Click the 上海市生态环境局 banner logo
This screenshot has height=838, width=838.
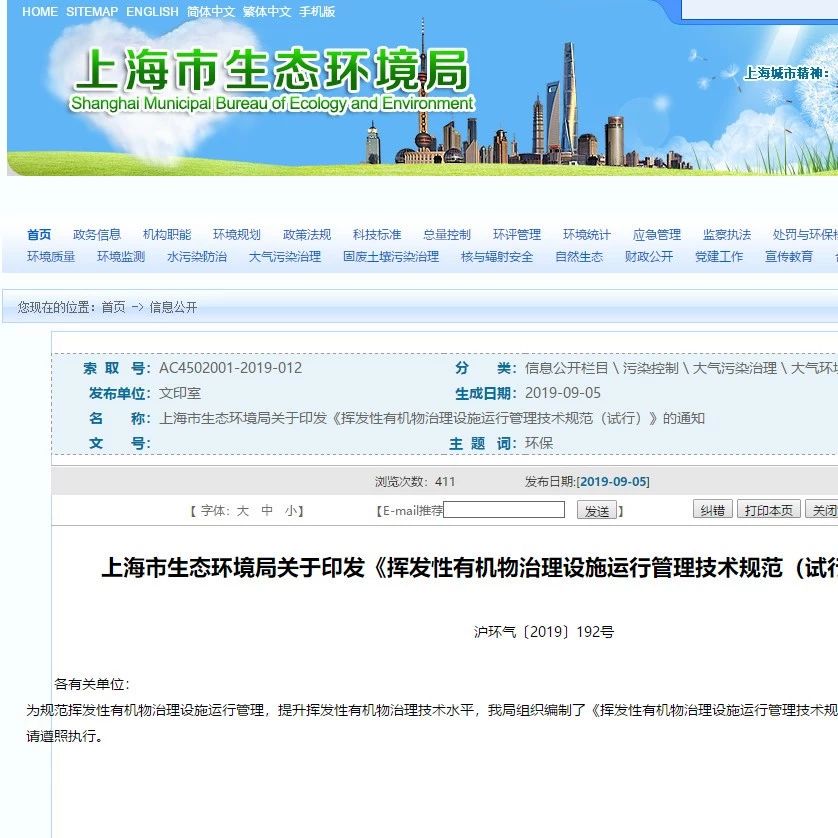(271, 79)
